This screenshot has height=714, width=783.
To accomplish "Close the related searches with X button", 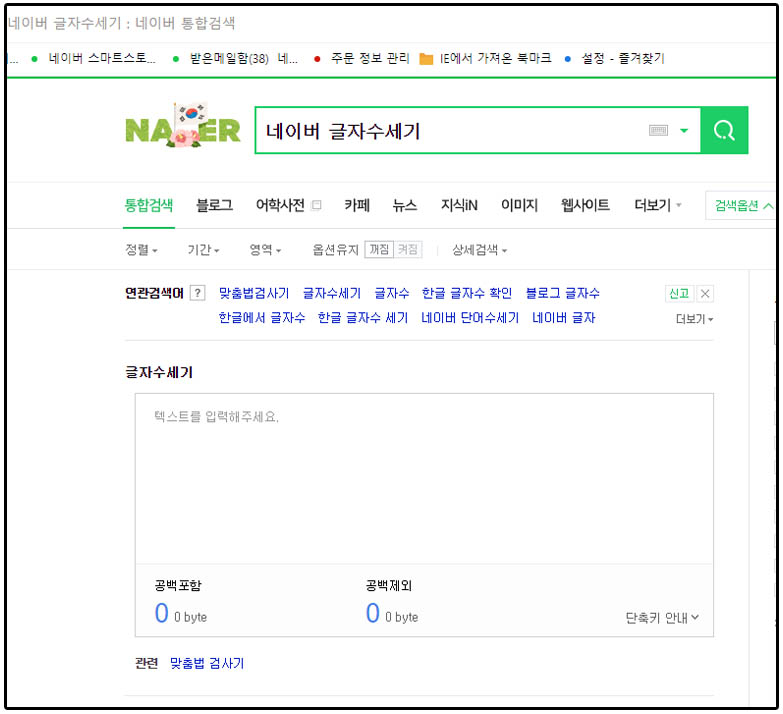I will 705,294.
